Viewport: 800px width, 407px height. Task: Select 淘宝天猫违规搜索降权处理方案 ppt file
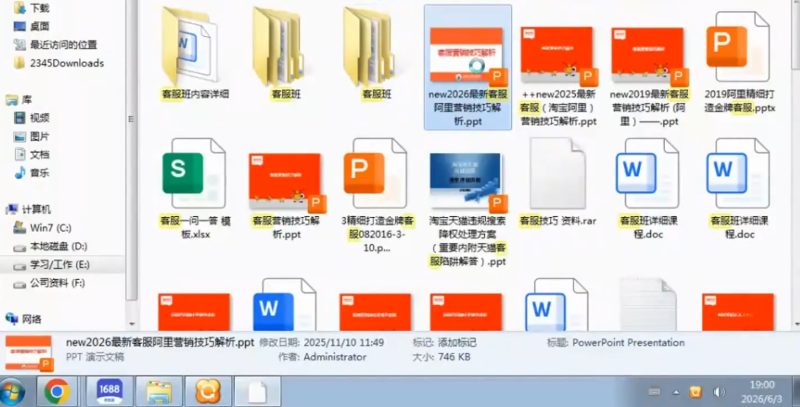click(x=468, y=209)
